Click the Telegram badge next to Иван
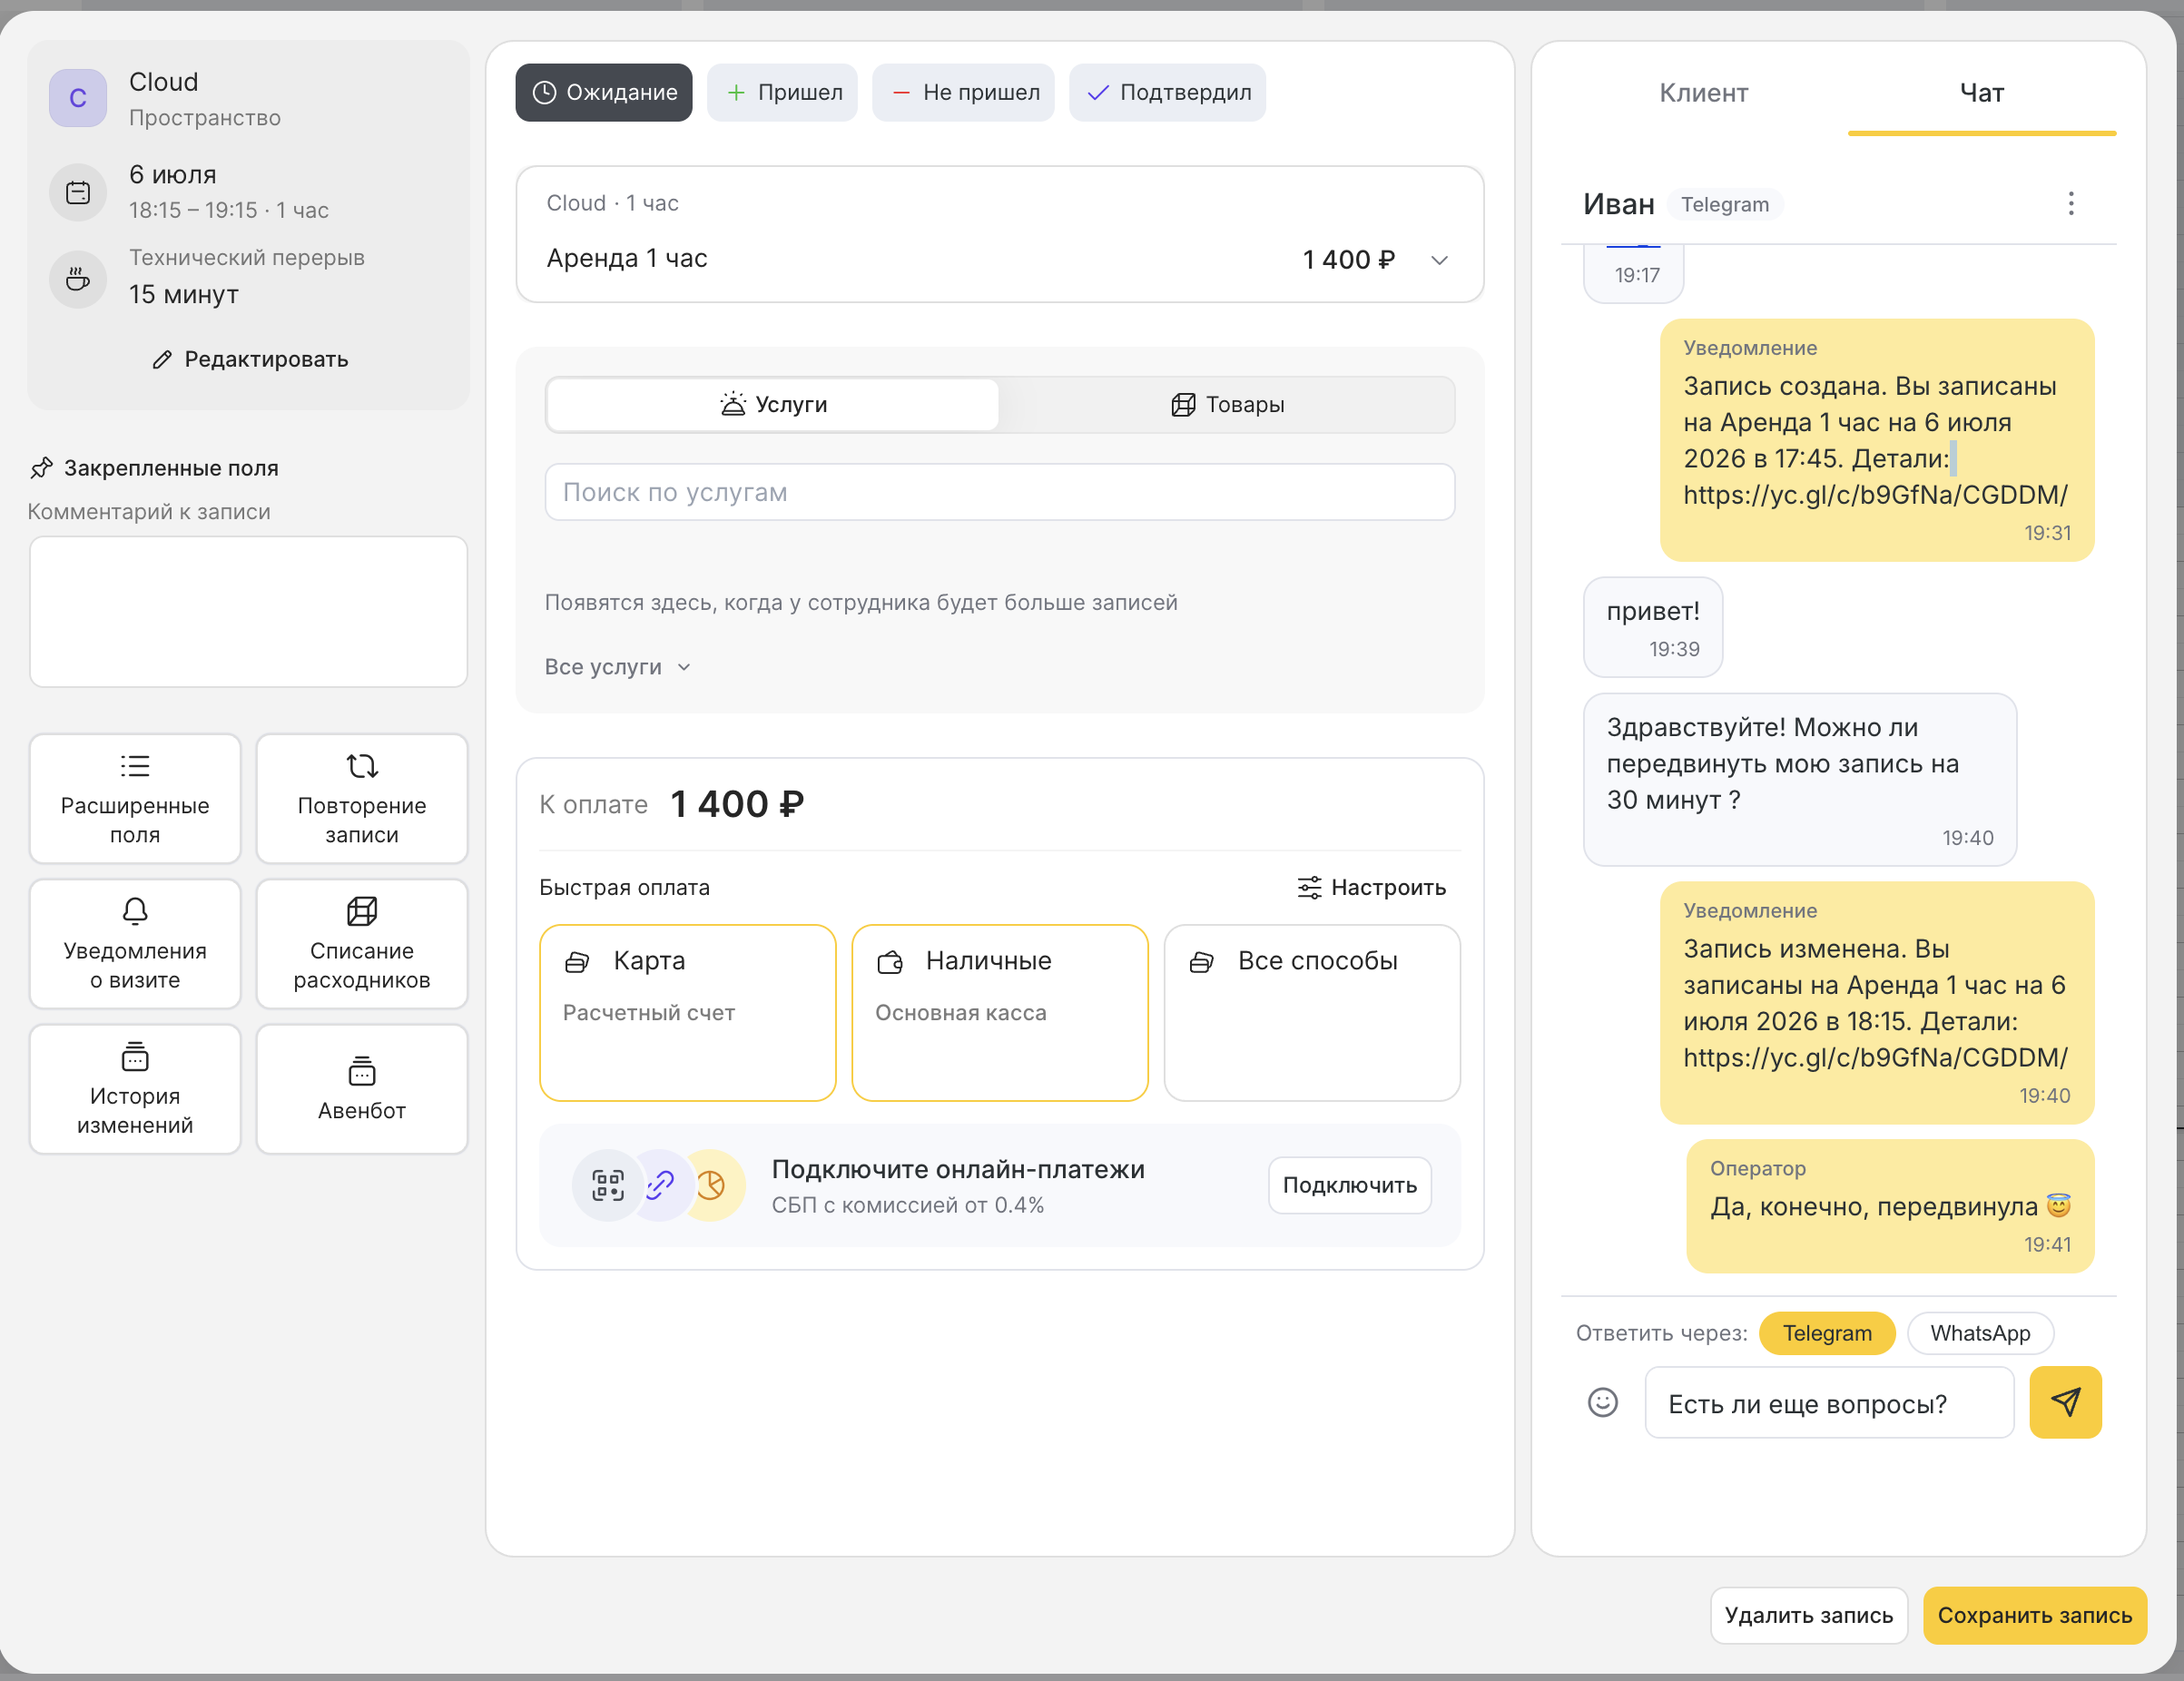 click(1725, 204)
